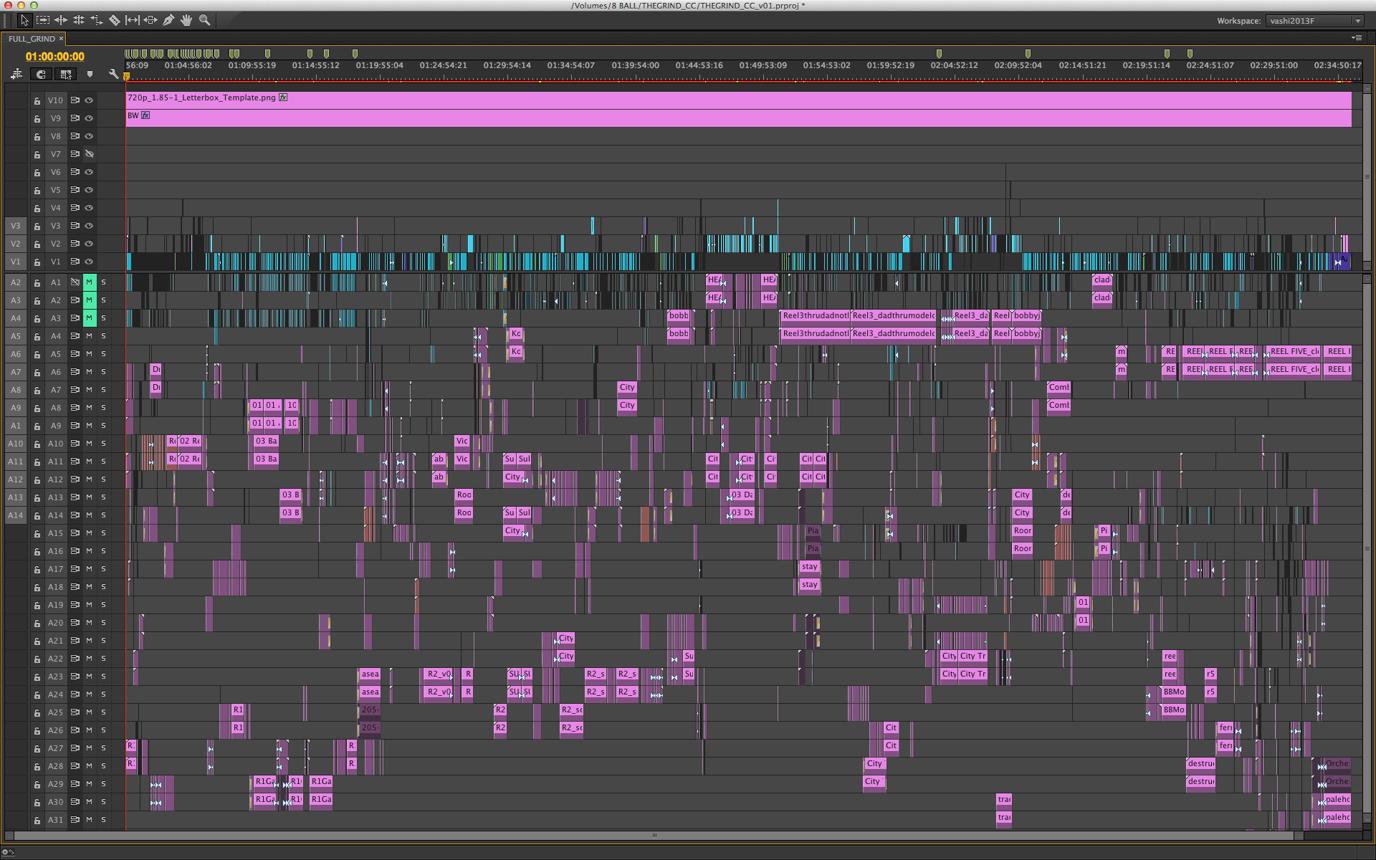This screenshot has width=1376, height=860.
Task: Toggle V1 track output eye
Action: click(x=89, y=262)
